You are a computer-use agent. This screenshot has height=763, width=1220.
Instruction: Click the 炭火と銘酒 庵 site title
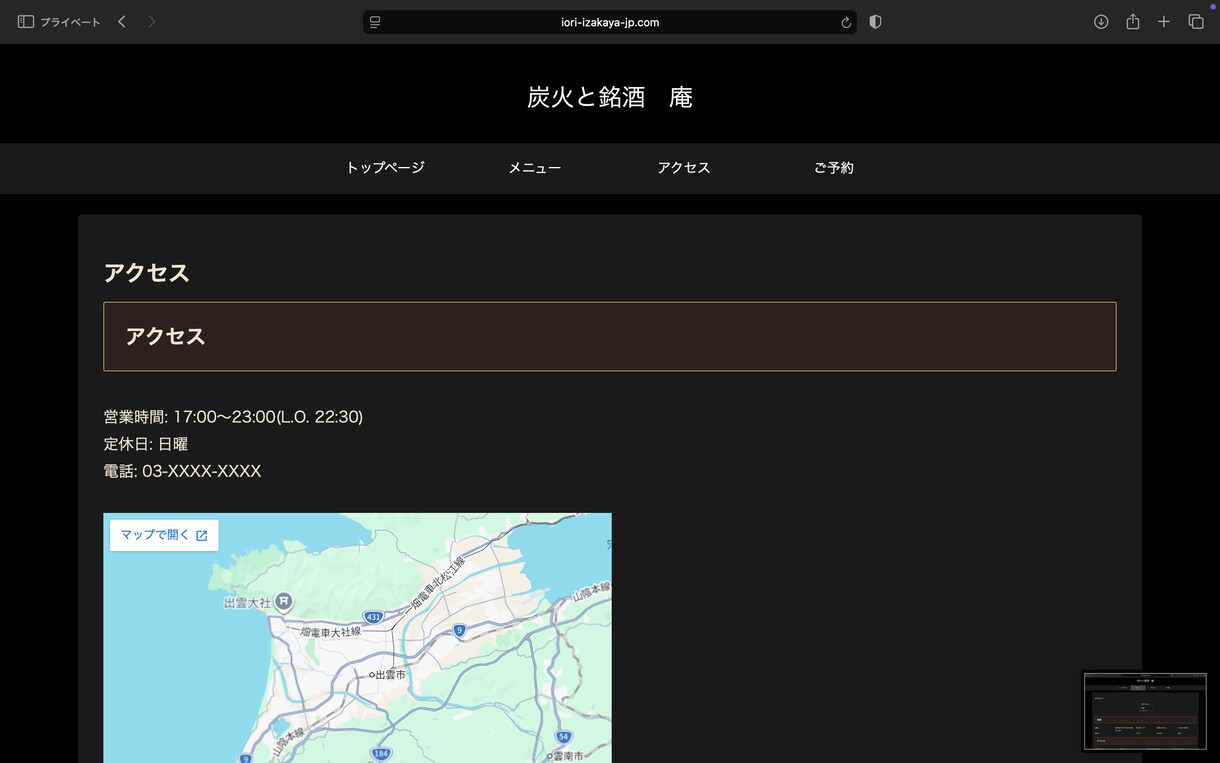click(610, 97)
